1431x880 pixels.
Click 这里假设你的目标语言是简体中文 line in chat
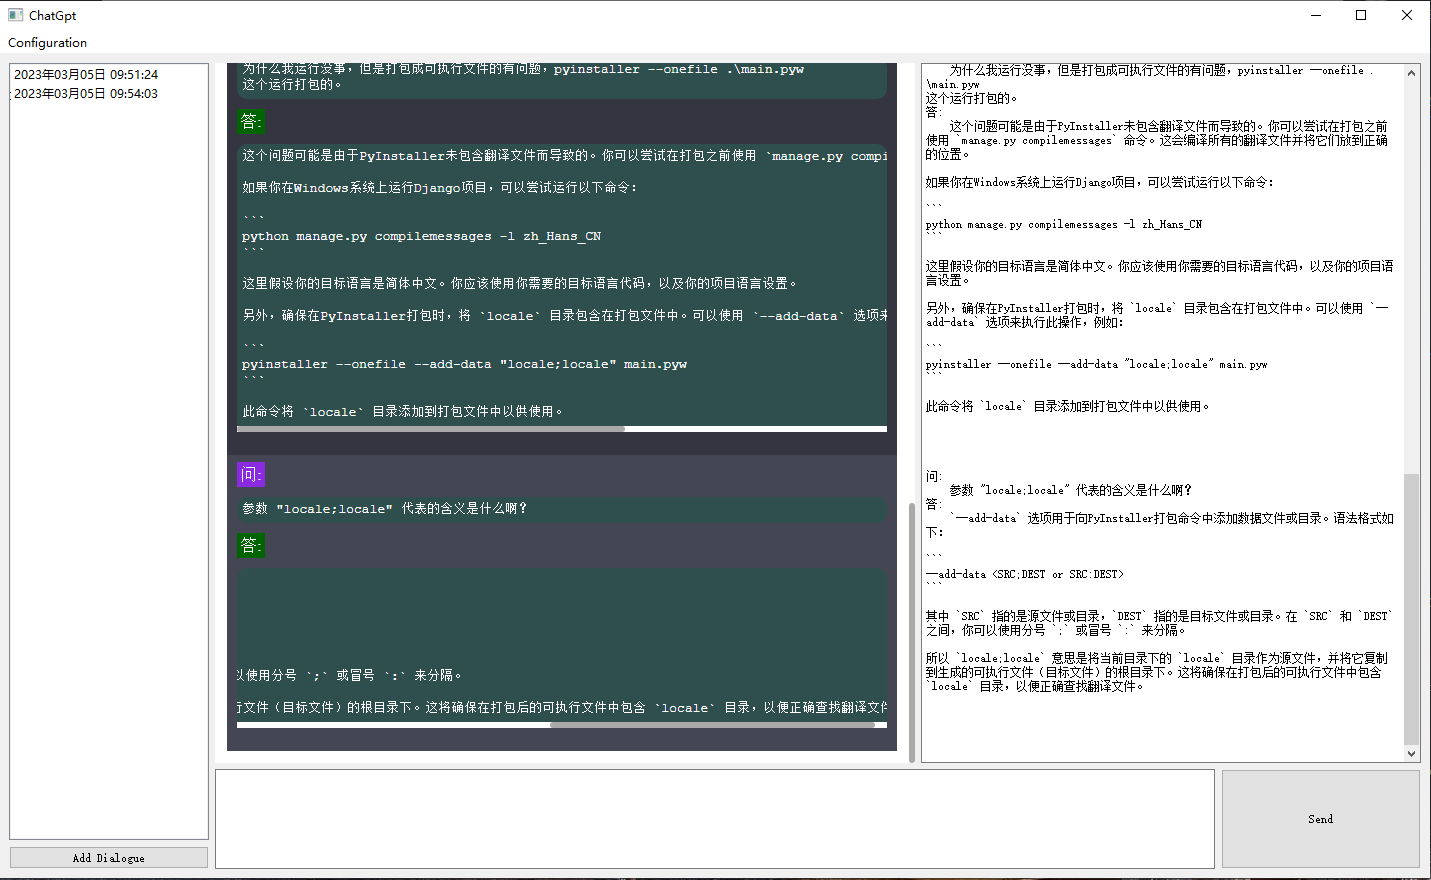click(x=519, y=283)
